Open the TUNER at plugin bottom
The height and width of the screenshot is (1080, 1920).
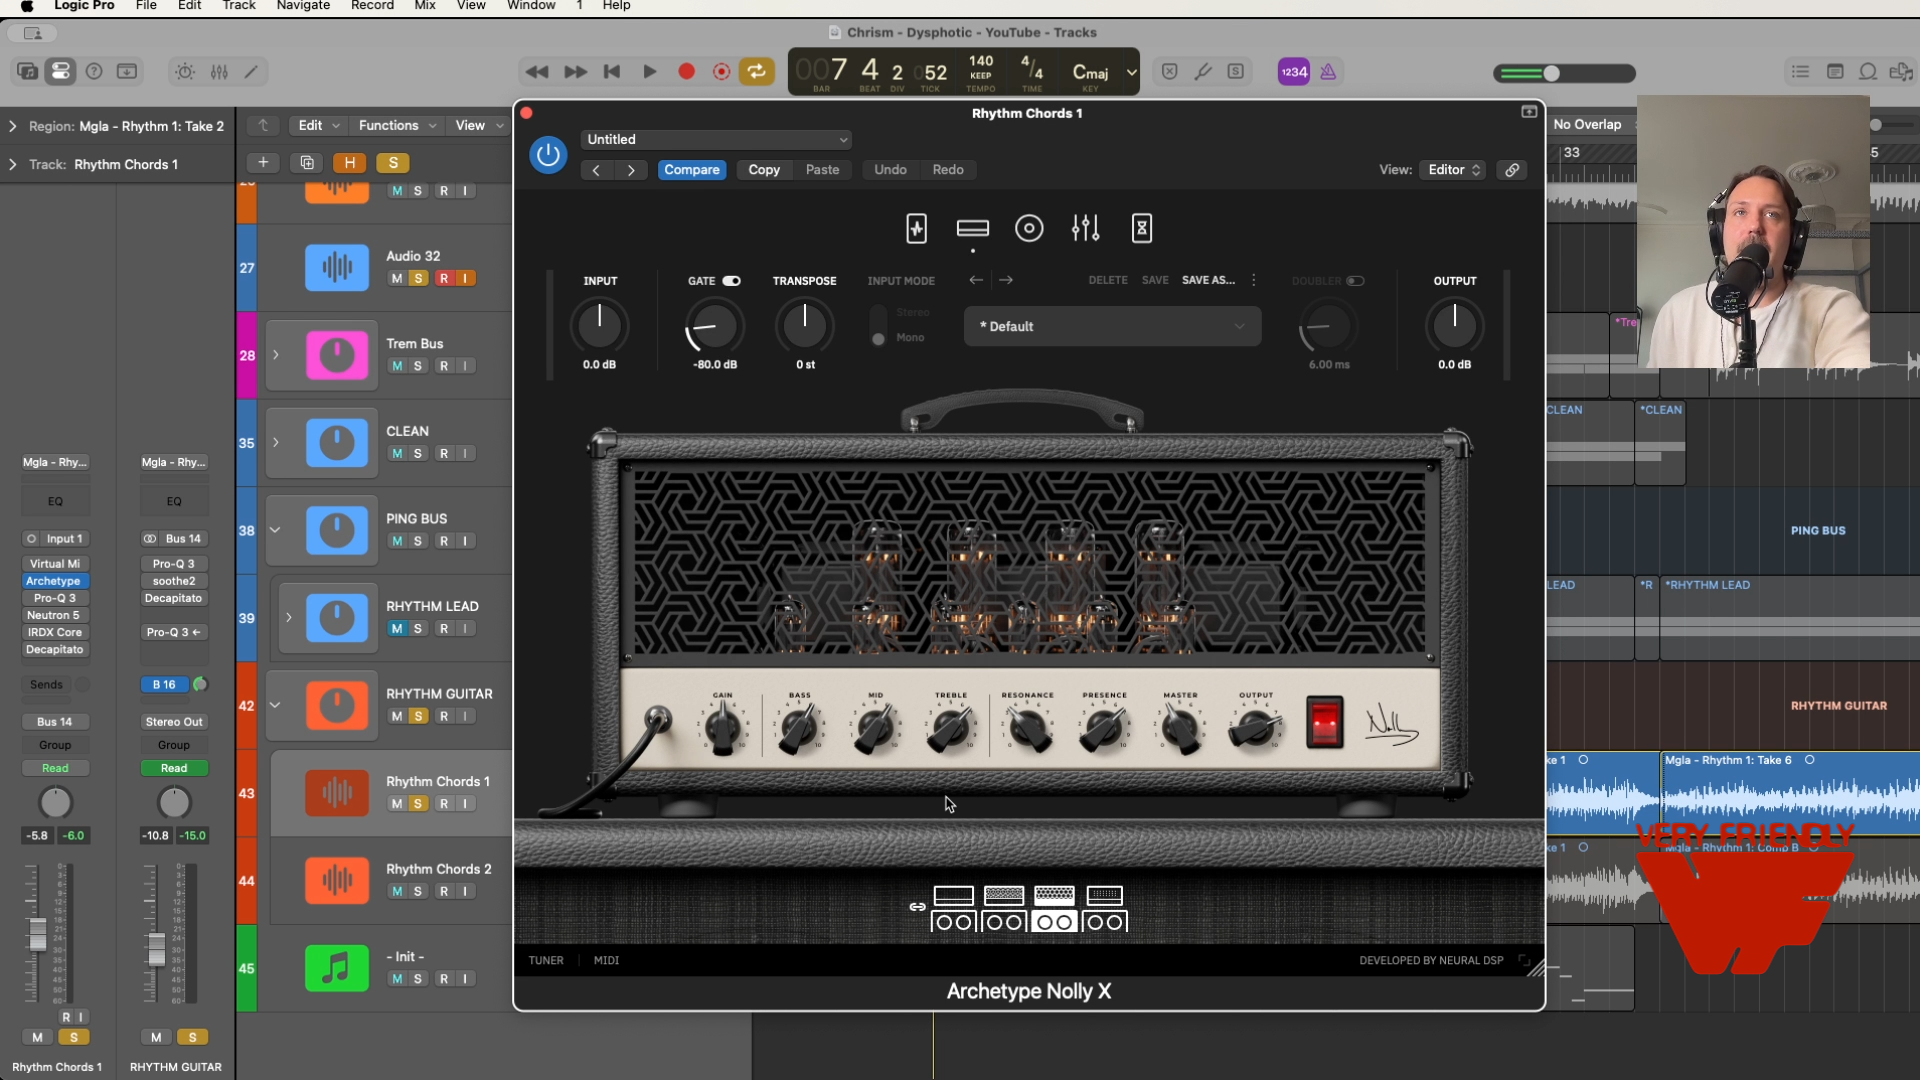pyautogui.click(x=546, y=960)
